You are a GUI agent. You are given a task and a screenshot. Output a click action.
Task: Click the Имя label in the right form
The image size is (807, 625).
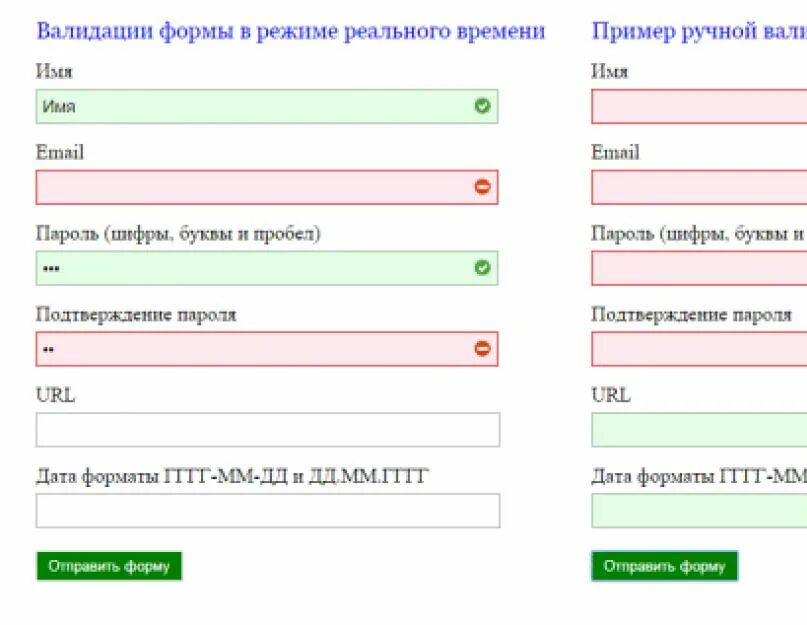(x=609, y=72)
